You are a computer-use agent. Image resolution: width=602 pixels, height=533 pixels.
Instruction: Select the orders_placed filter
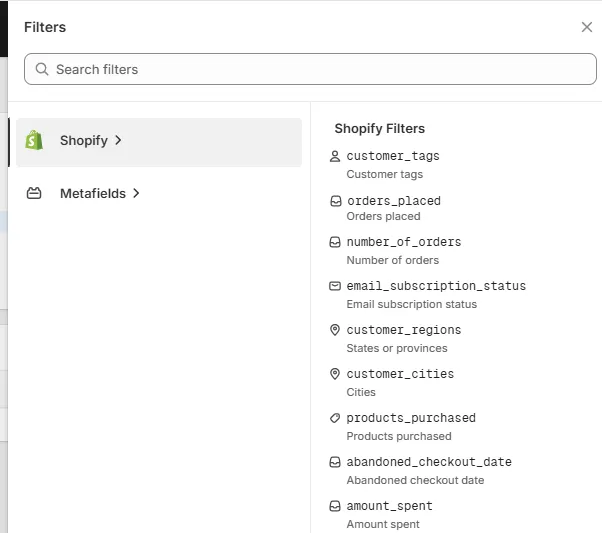[x=394, y=201]
